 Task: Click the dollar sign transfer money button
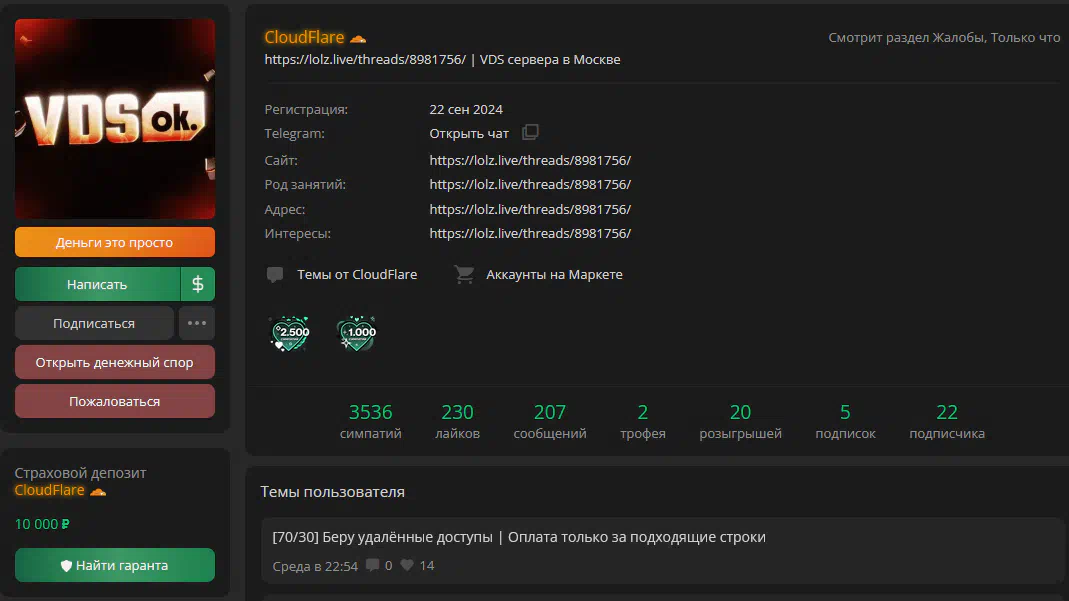(198, 284)
